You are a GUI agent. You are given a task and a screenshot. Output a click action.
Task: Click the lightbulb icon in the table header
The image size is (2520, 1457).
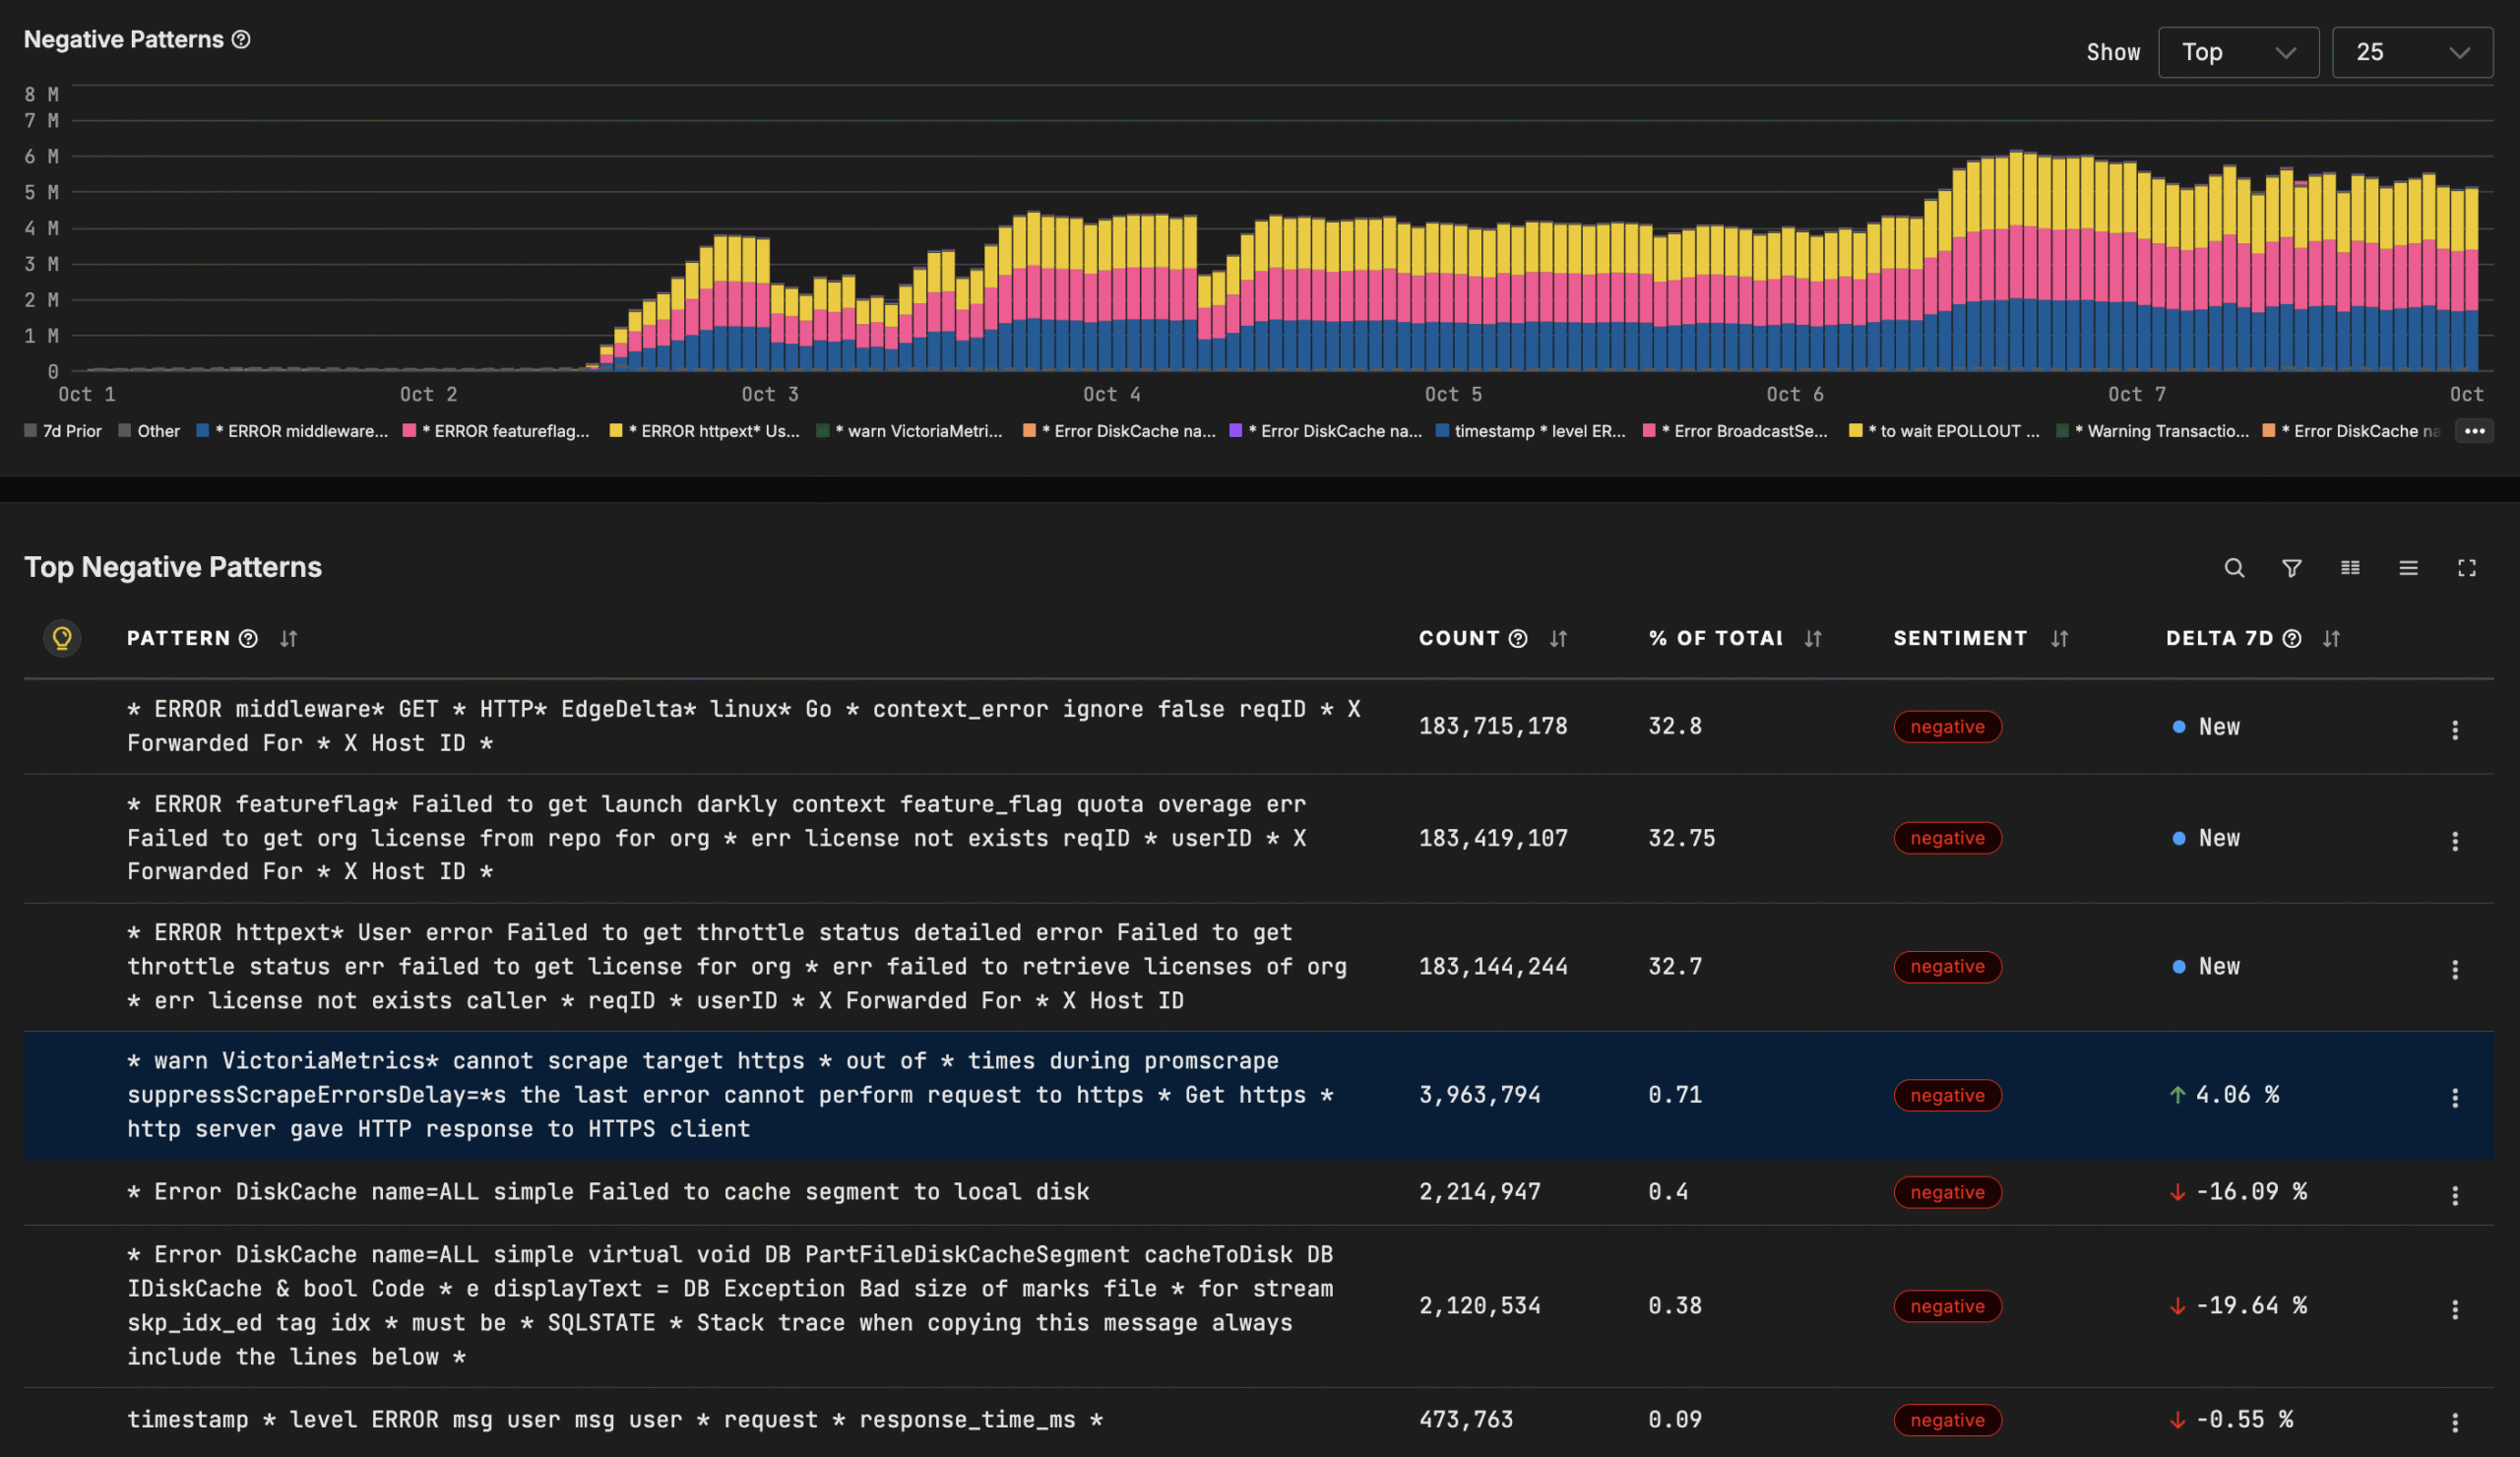pyautogui.click(x=62, y=638)
